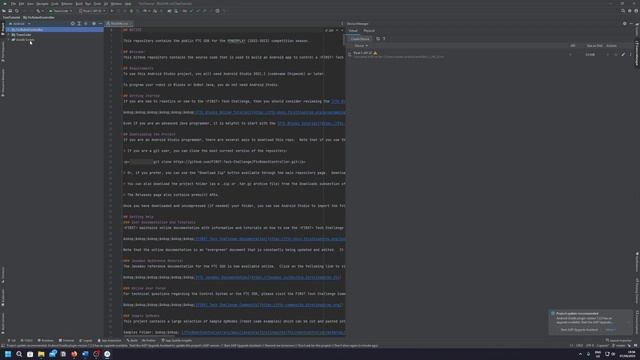Click FtcRobotController breadcrumb
This screenshot has width=640, height=360.
pyautogui.click(x=39, y=18)
